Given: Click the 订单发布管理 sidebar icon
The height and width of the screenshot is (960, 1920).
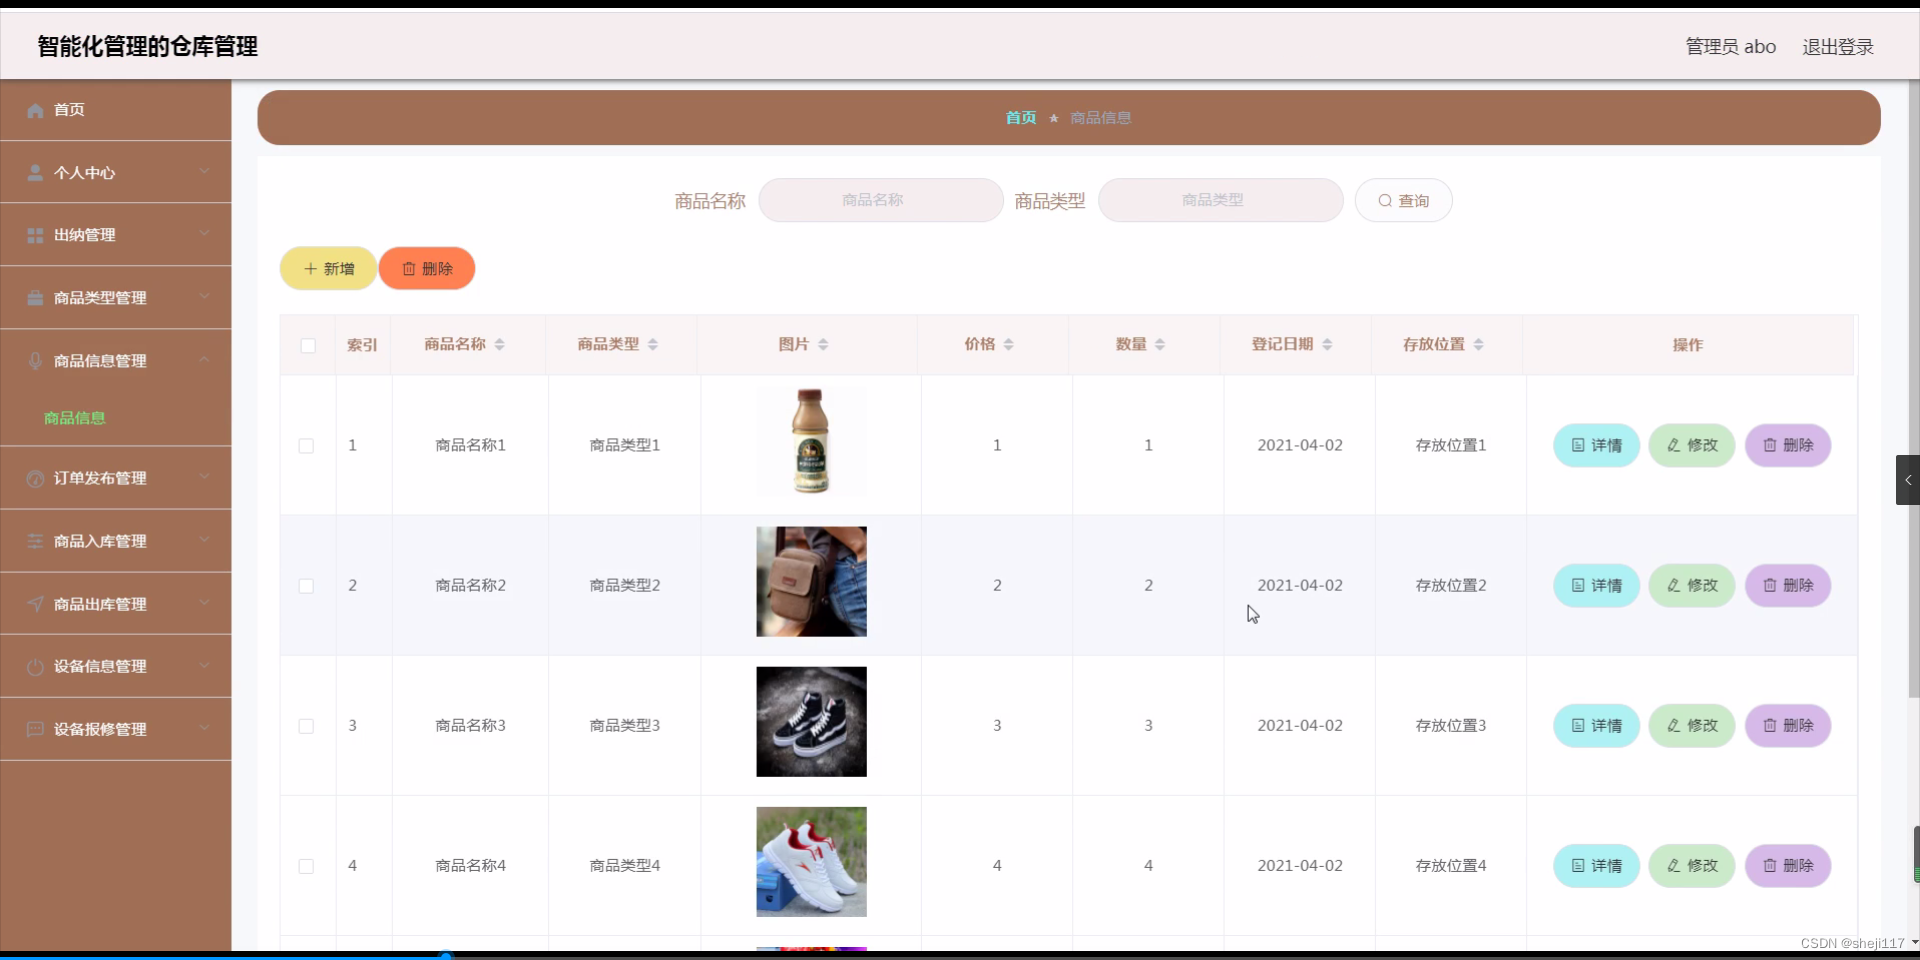Looking at the screenshot, I should 36,478.
